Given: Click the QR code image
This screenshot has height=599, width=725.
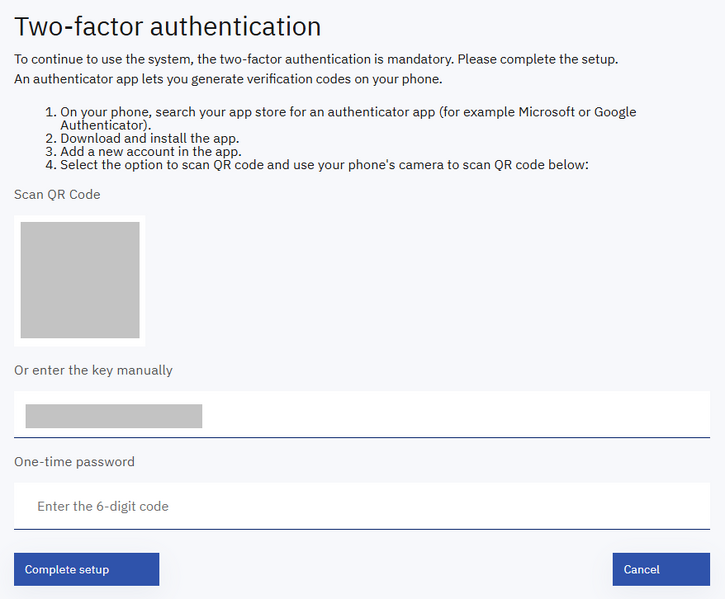Looking at the screenshot, I should [80, 280].
